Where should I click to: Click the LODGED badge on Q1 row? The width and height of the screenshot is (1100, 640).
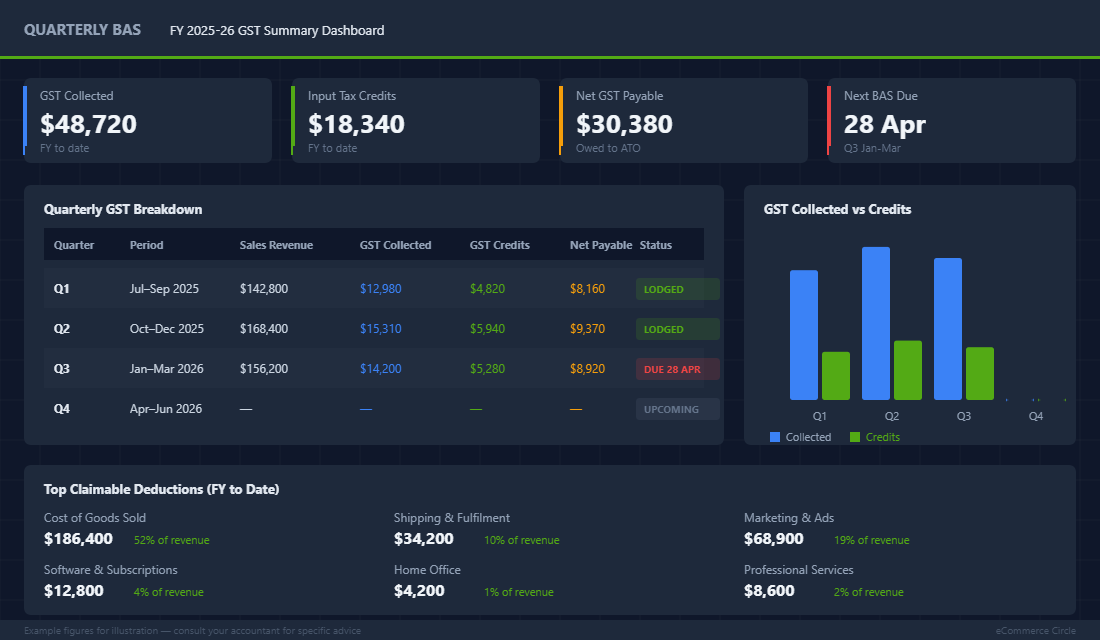click(x=677, y=288)
